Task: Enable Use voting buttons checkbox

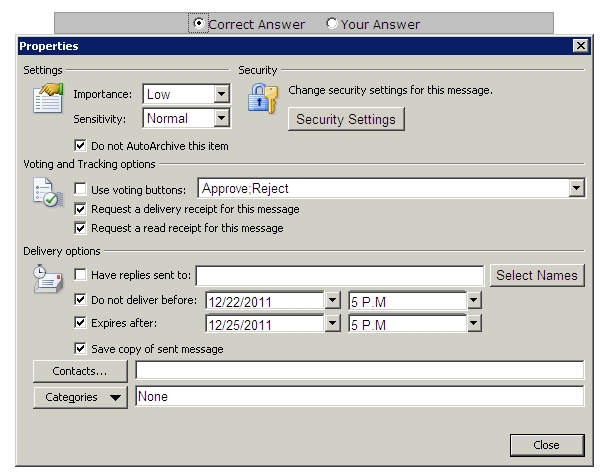Action: point(80,189)
